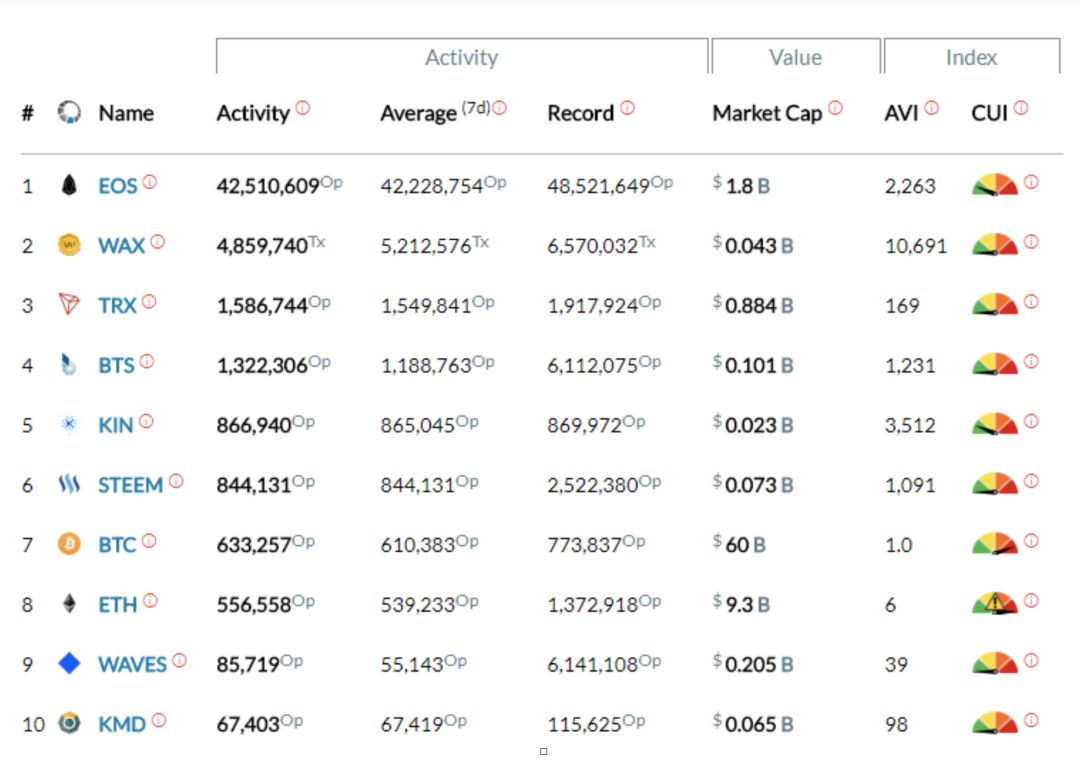This screenshot has height=769, width=1080.
Task: Click the WAX coin logo icon
Action: (x=69, y=245)
